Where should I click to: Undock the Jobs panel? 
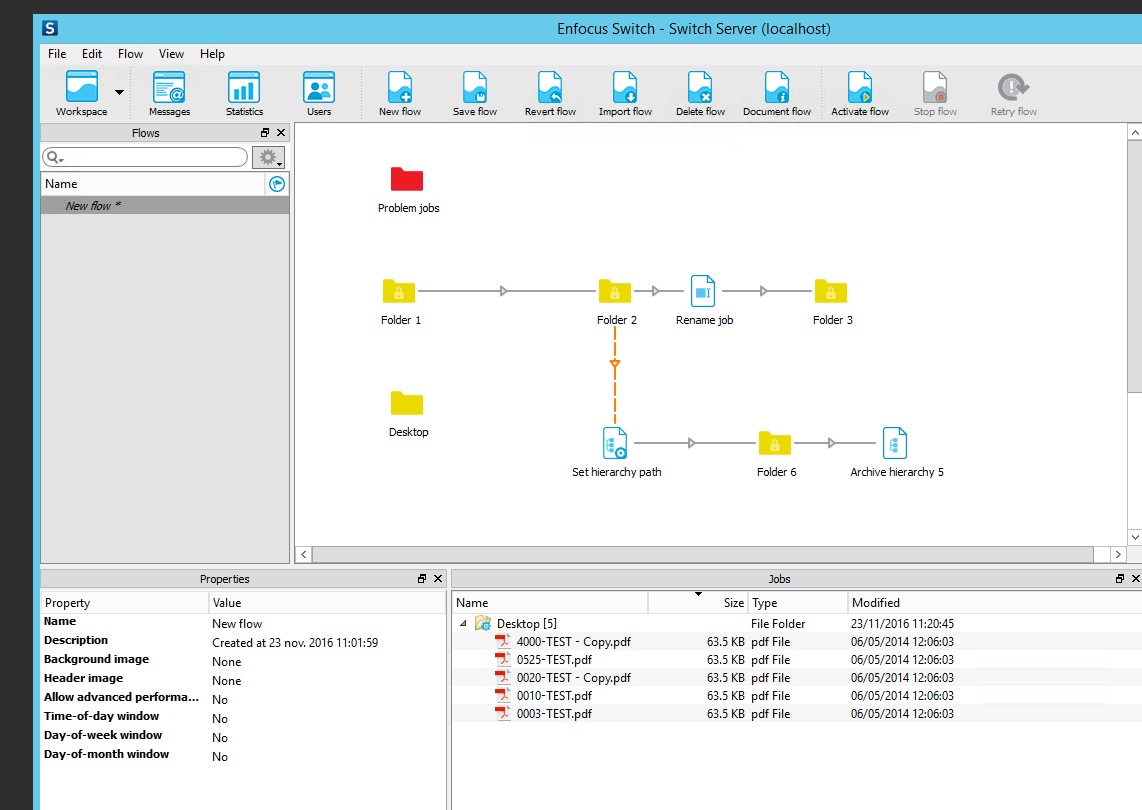coord(1120,578)
